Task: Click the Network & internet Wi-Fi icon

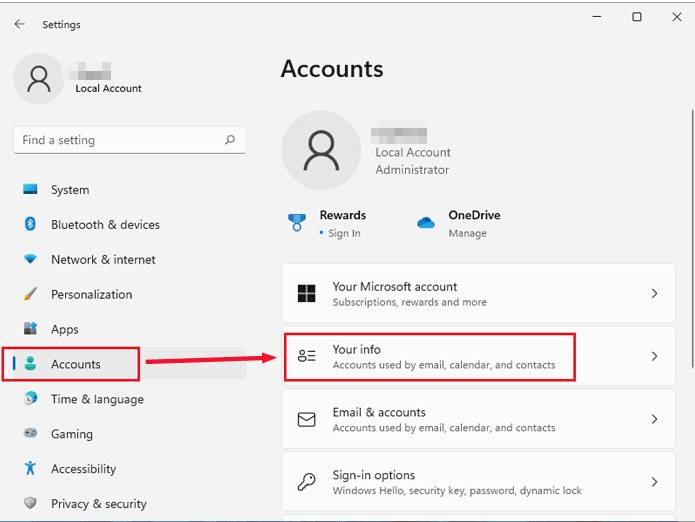Action: point(30,260)
